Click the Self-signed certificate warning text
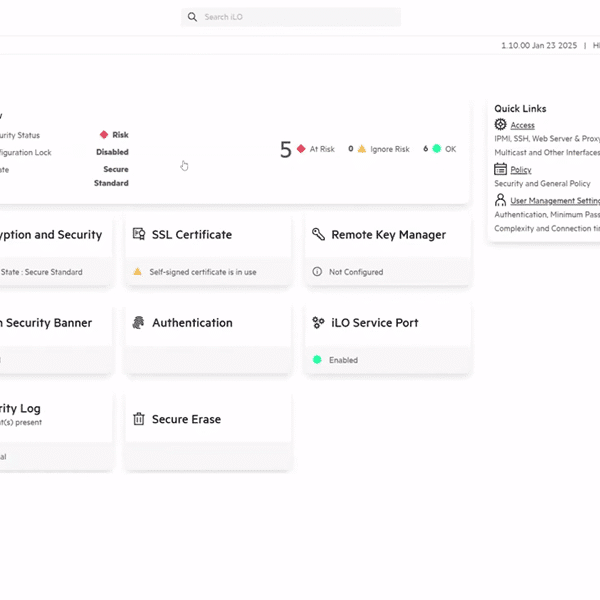Viewport: 600px width, 600px height. click(x=203, y=272)
